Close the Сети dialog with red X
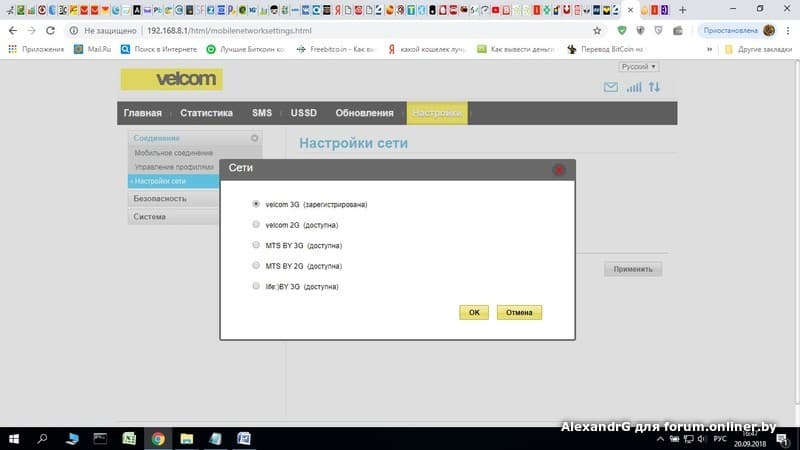This screenshot has width=800, height=450. pos(559,170)
